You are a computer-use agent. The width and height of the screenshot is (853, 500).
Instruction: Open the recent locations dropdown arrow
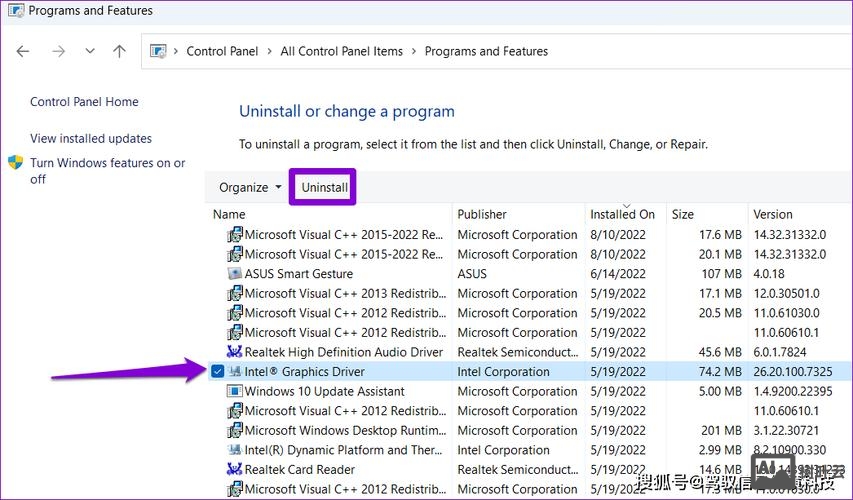tap(90, 51)
